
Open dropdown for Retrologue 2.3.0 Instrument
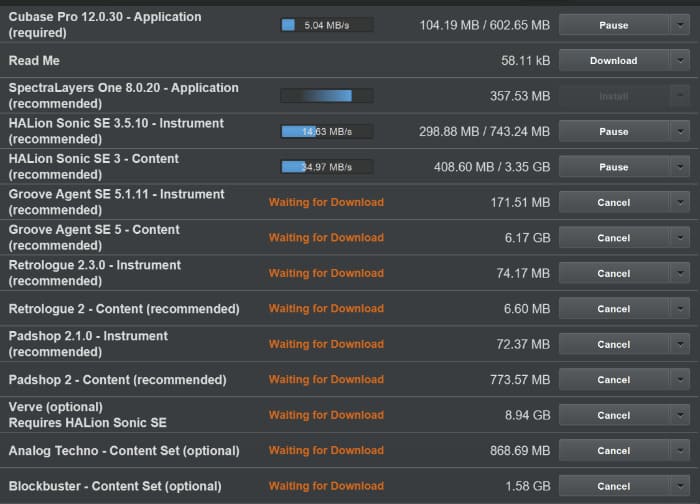[680, 273]
